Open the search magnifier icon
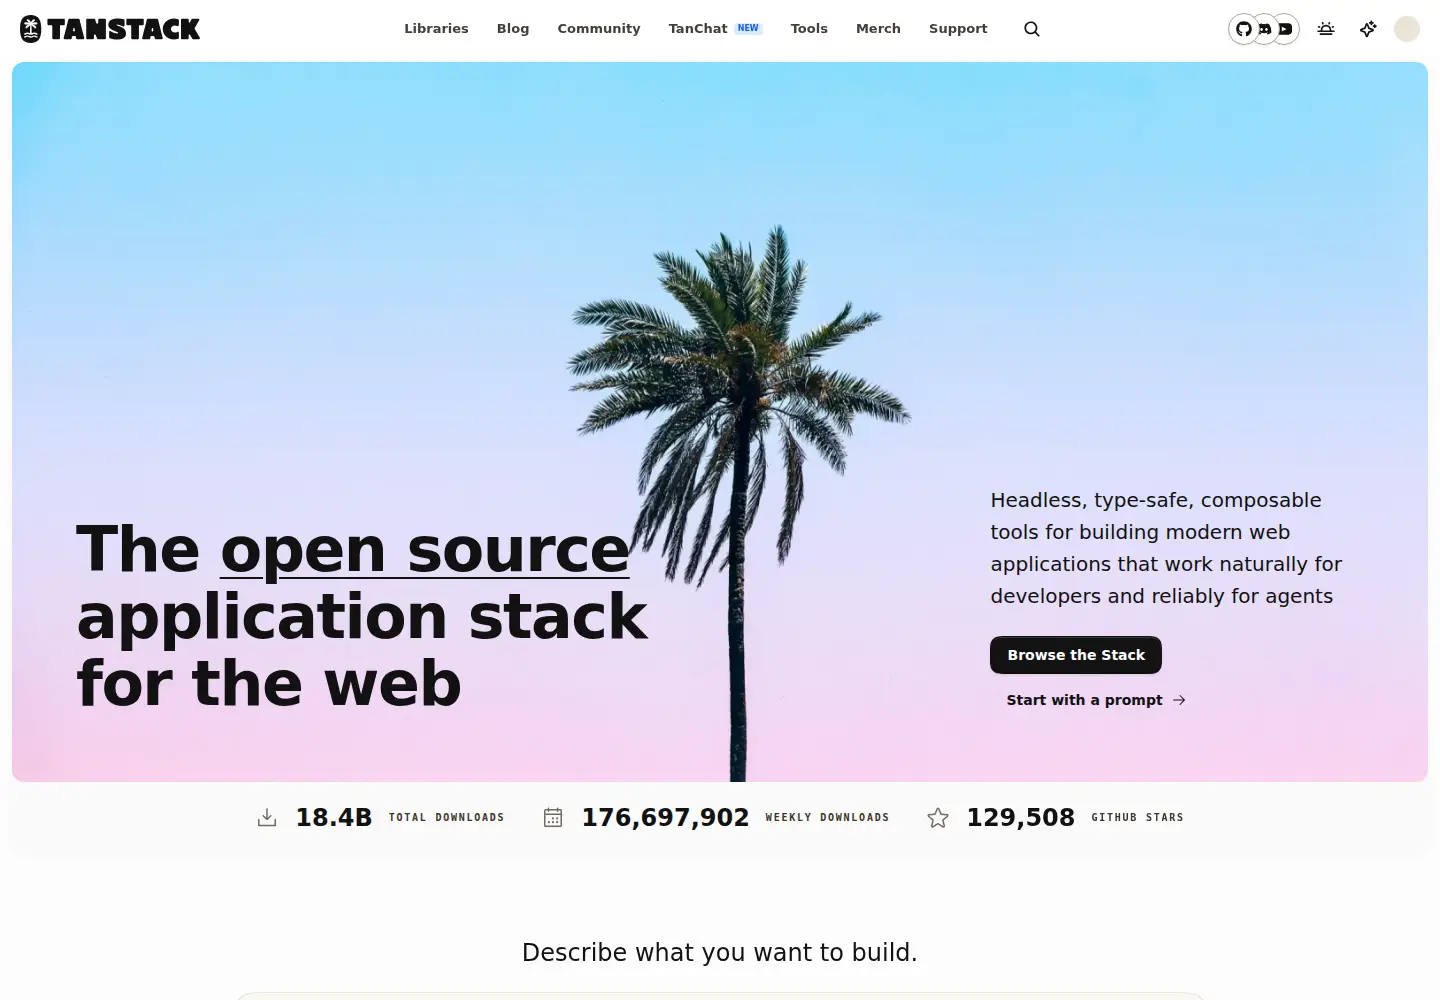Screen dimensions: 1440x1000 coord(1032,29)
